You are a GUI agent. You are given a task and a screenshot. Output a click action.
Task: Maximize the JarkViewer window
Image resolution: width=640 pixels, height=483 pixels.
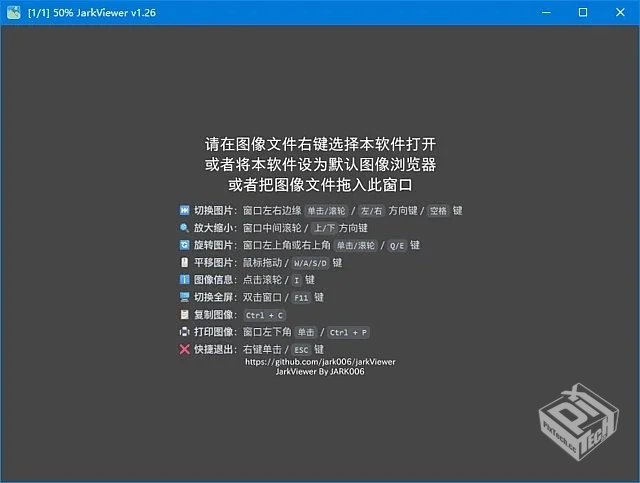583,12
